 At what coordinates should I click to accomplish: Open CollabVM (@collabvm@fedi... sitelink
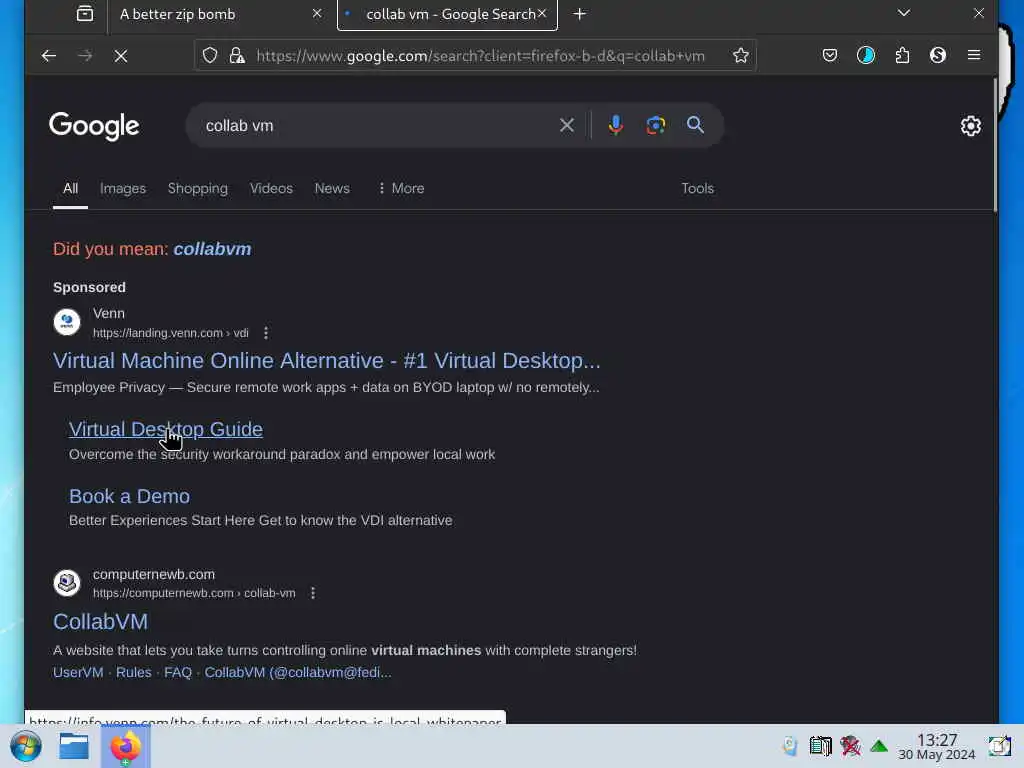point(298,672)
